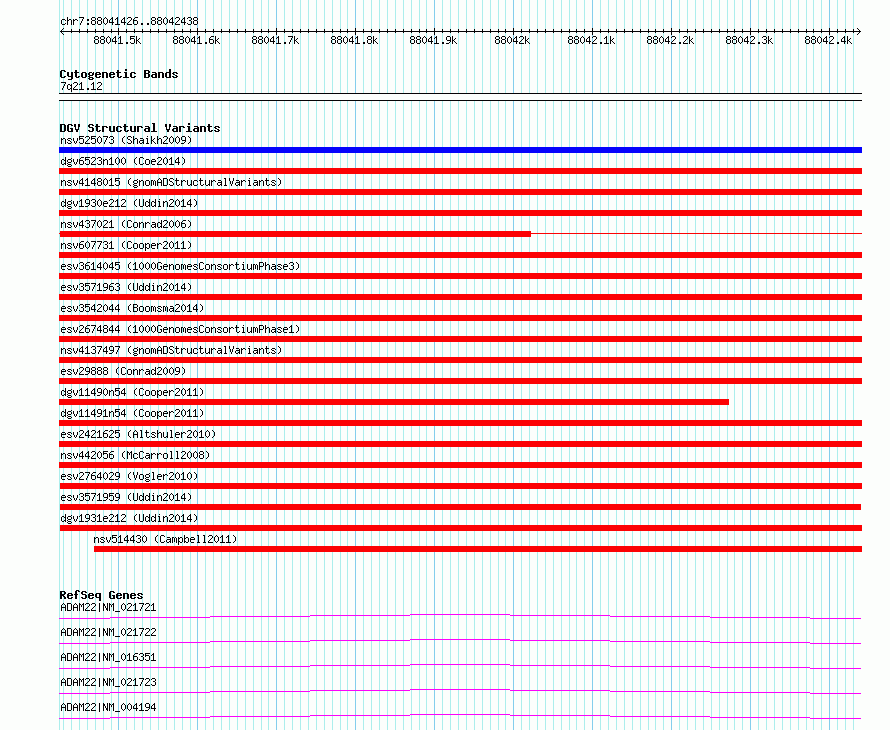Open the first dgv11490n54 (Cooper2011) label
Image resolution: width=890 pixels, height=730 pixels.
tap(132, 392)
